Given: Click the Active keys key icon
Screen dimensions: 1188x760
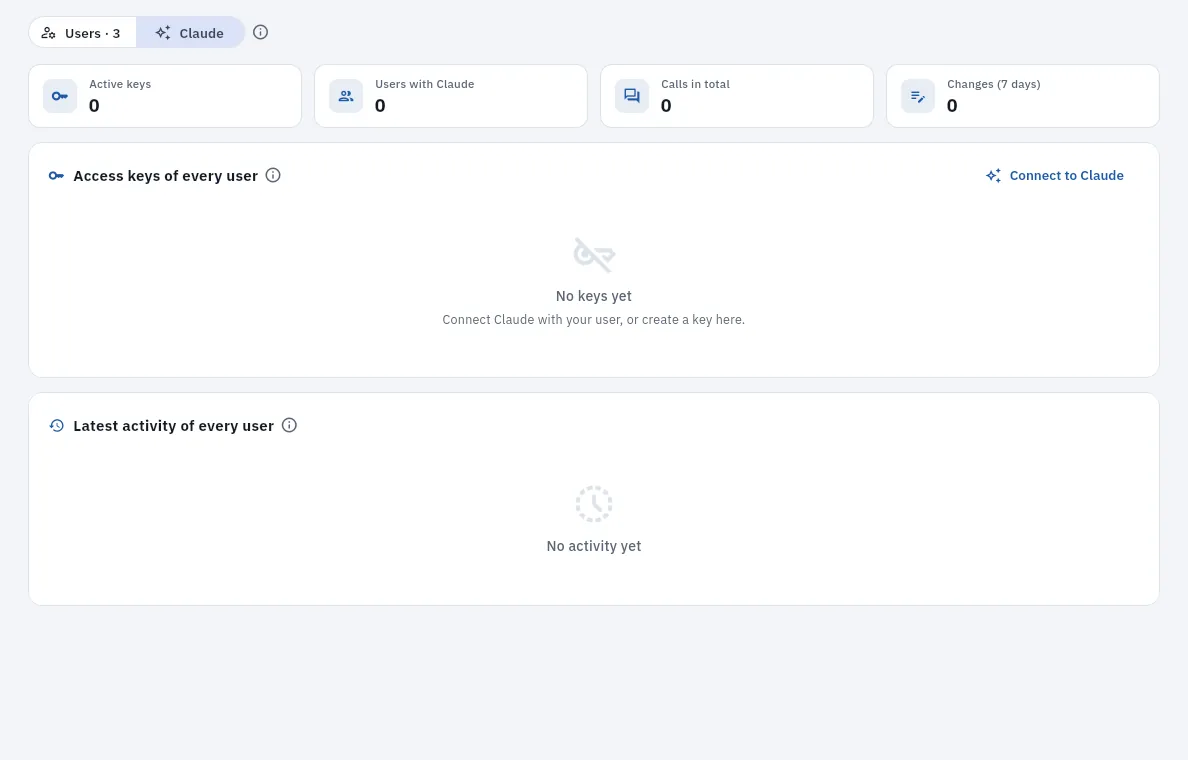Looking at the screenshot, I should click(60, 96).
